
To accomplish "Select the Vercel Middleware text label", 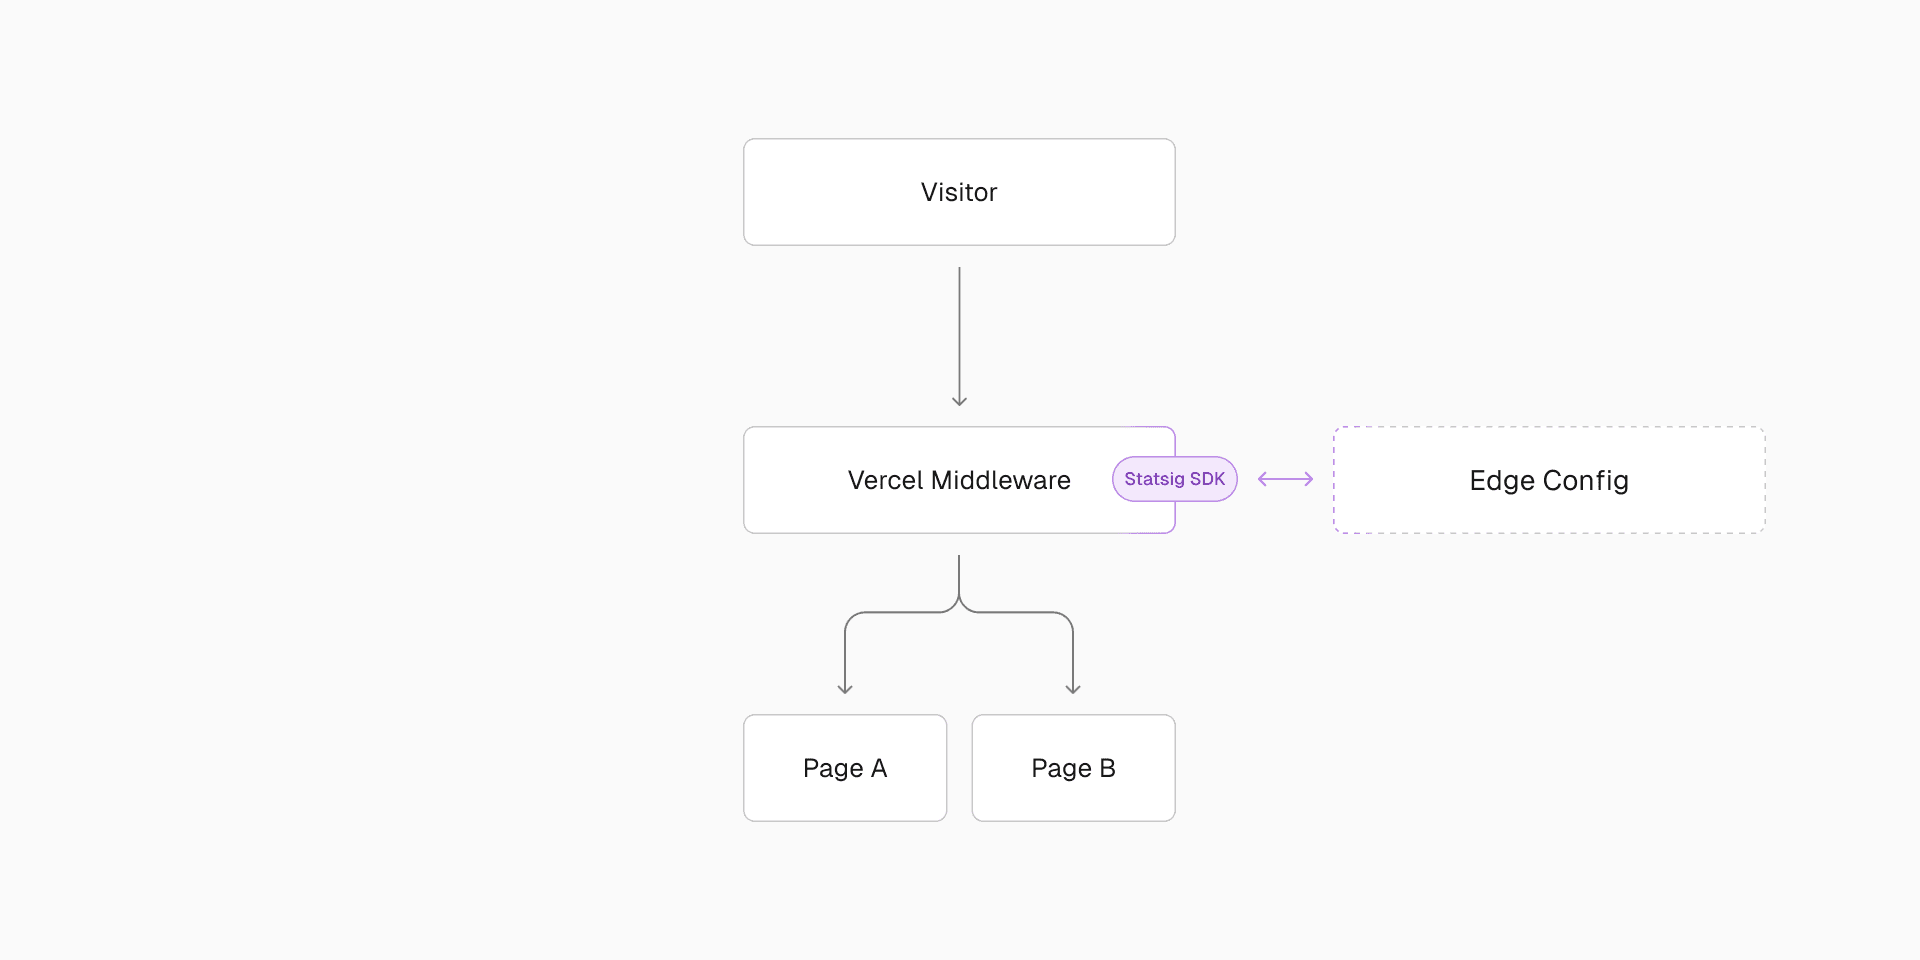I will (959, 480).
